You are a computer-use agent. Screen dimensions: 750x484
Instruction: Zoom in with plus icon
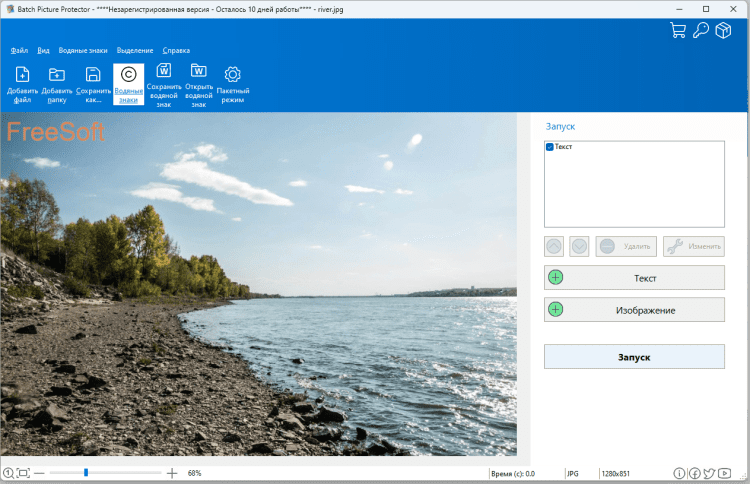click(172, 473)
